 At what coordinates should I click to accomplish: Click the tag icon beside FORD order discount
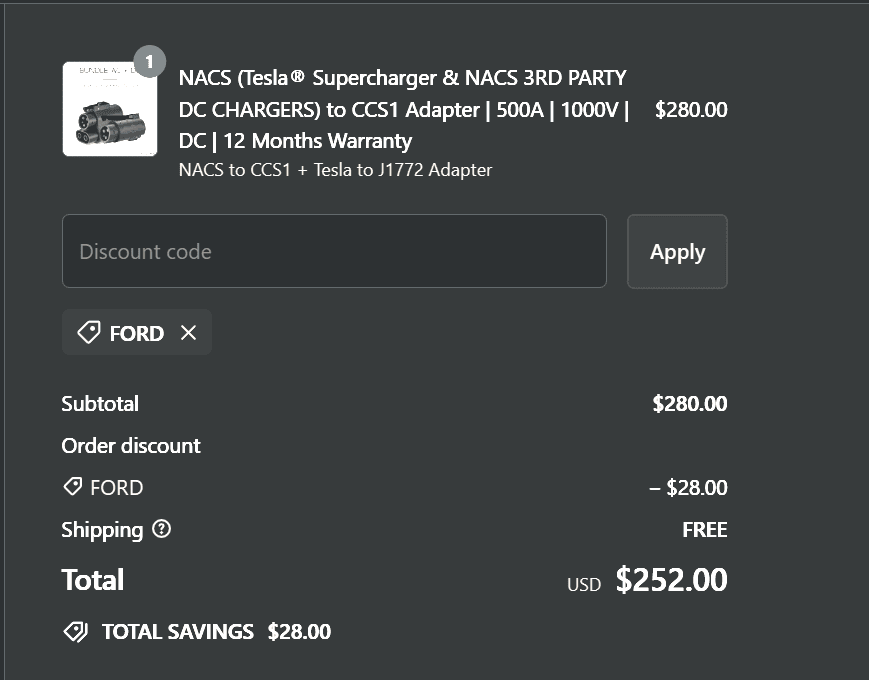click(72, 487)
